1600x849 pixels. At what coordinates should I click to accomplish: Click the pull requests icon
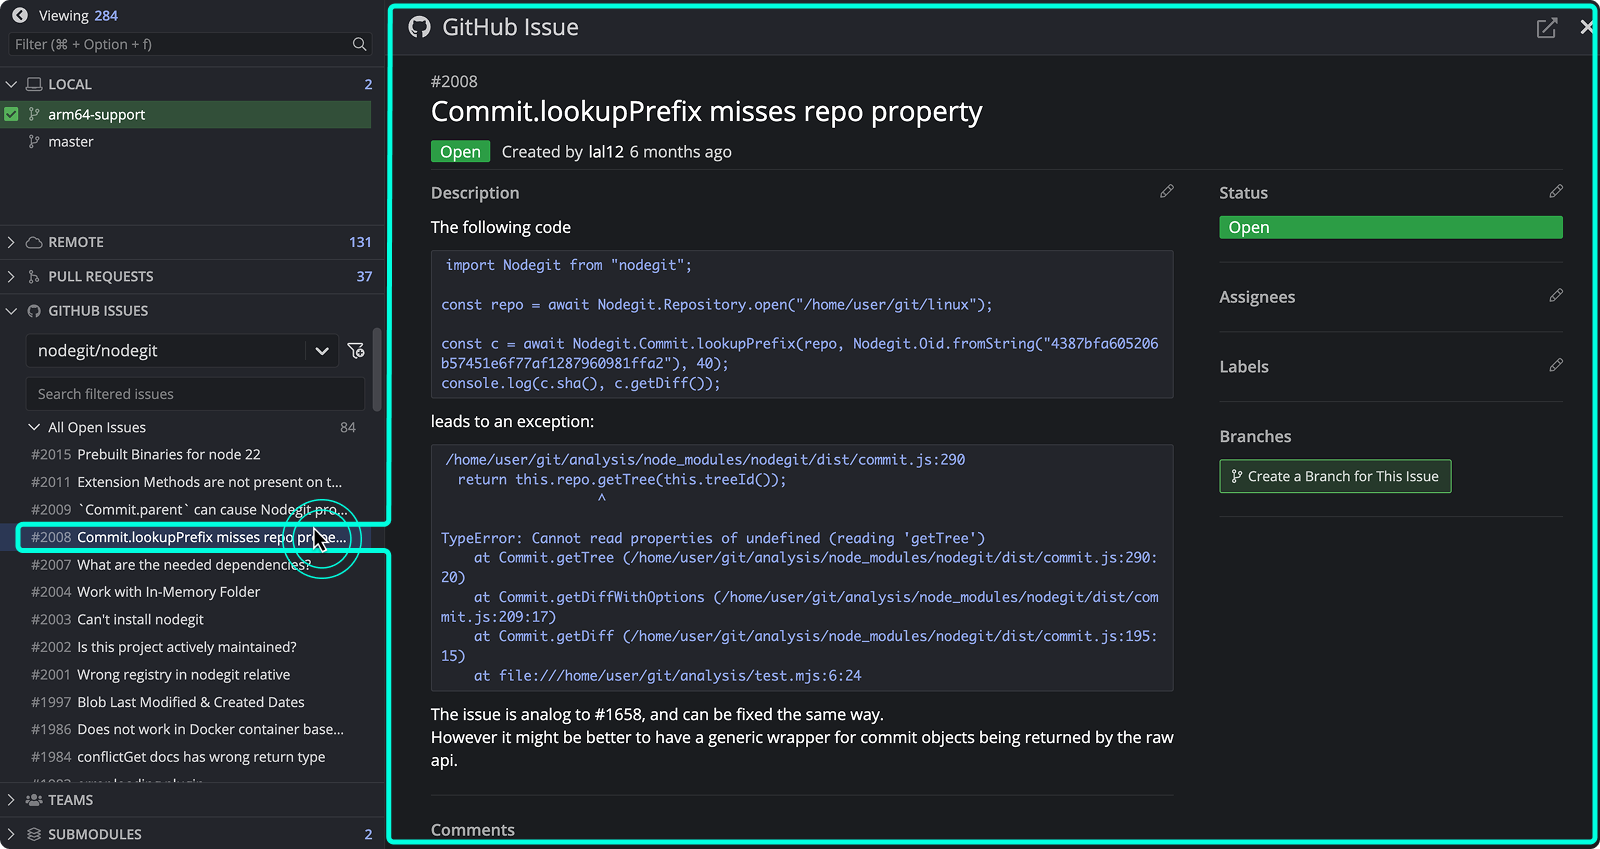(x=34, y=276)
